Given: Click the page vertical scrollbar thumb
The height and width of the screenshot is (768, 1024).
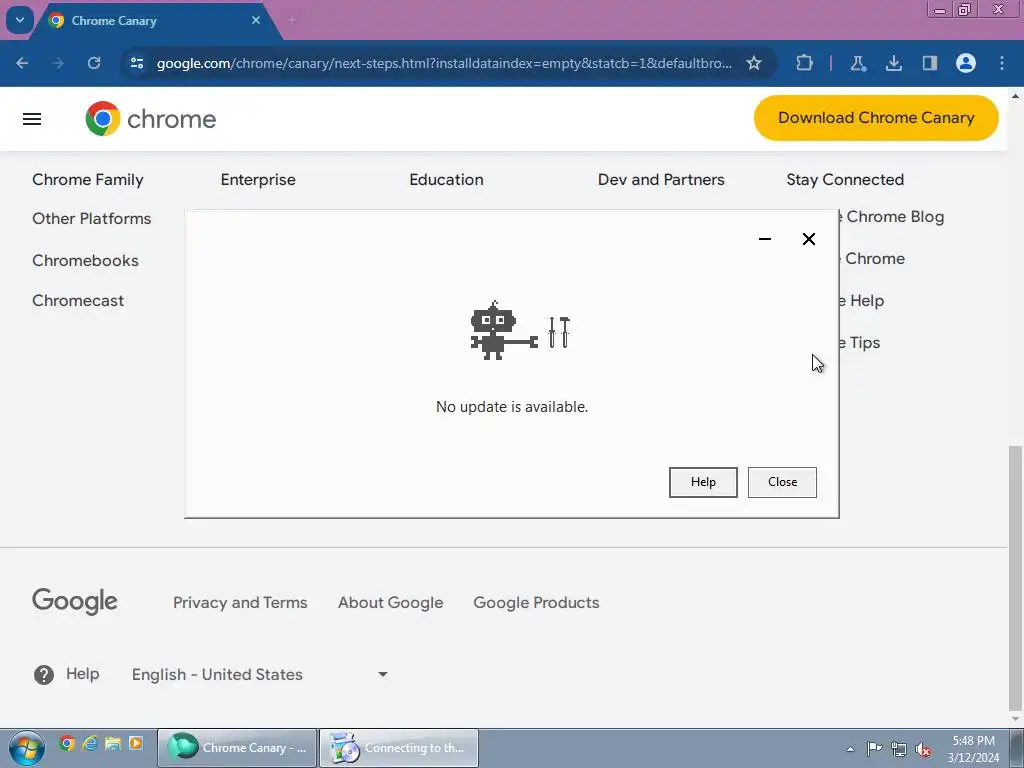Looking at the screenshot, I should (x=1015, y=577).
